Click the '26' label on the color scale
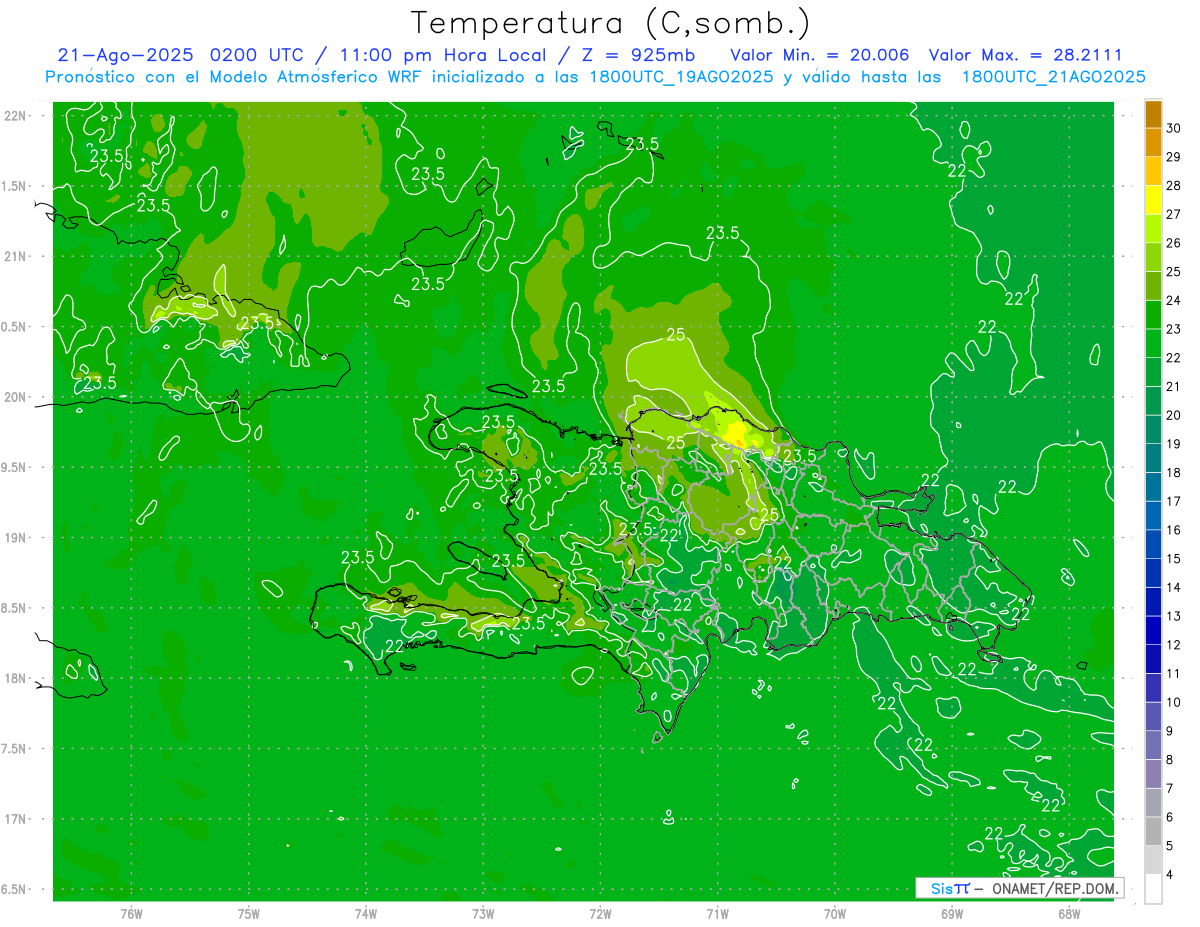Viewport: 1200px width, 927px height. [x=1174, y=243]
